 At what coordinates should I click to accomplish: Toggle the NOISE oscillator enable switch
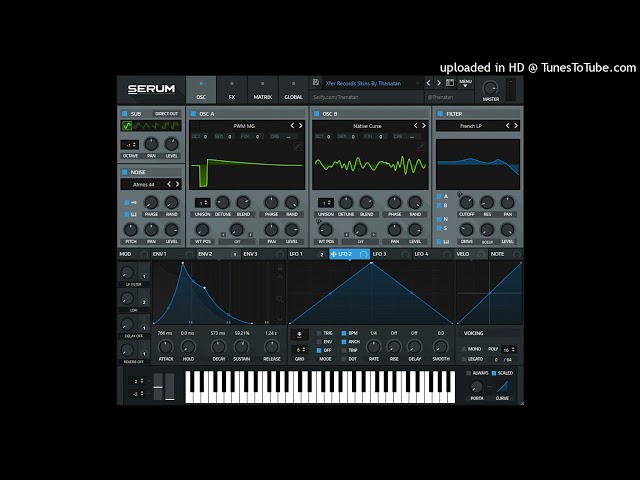click(125, 172)
